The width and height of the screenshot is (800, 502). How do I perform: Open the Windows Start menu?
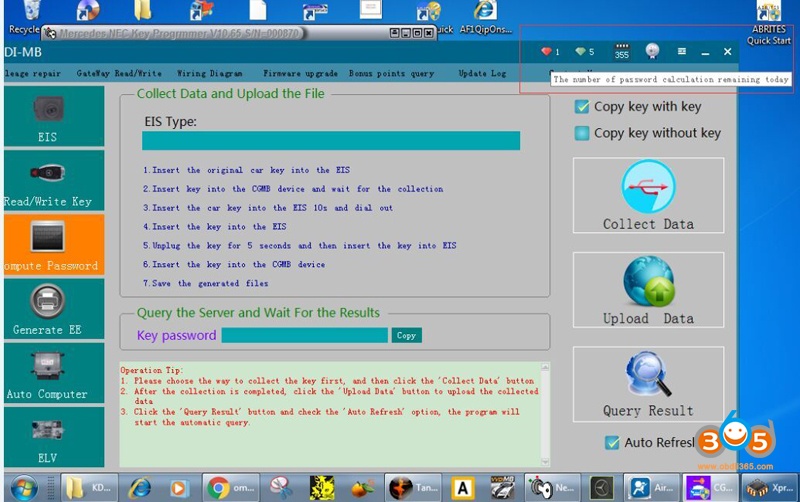pos(24,488)
